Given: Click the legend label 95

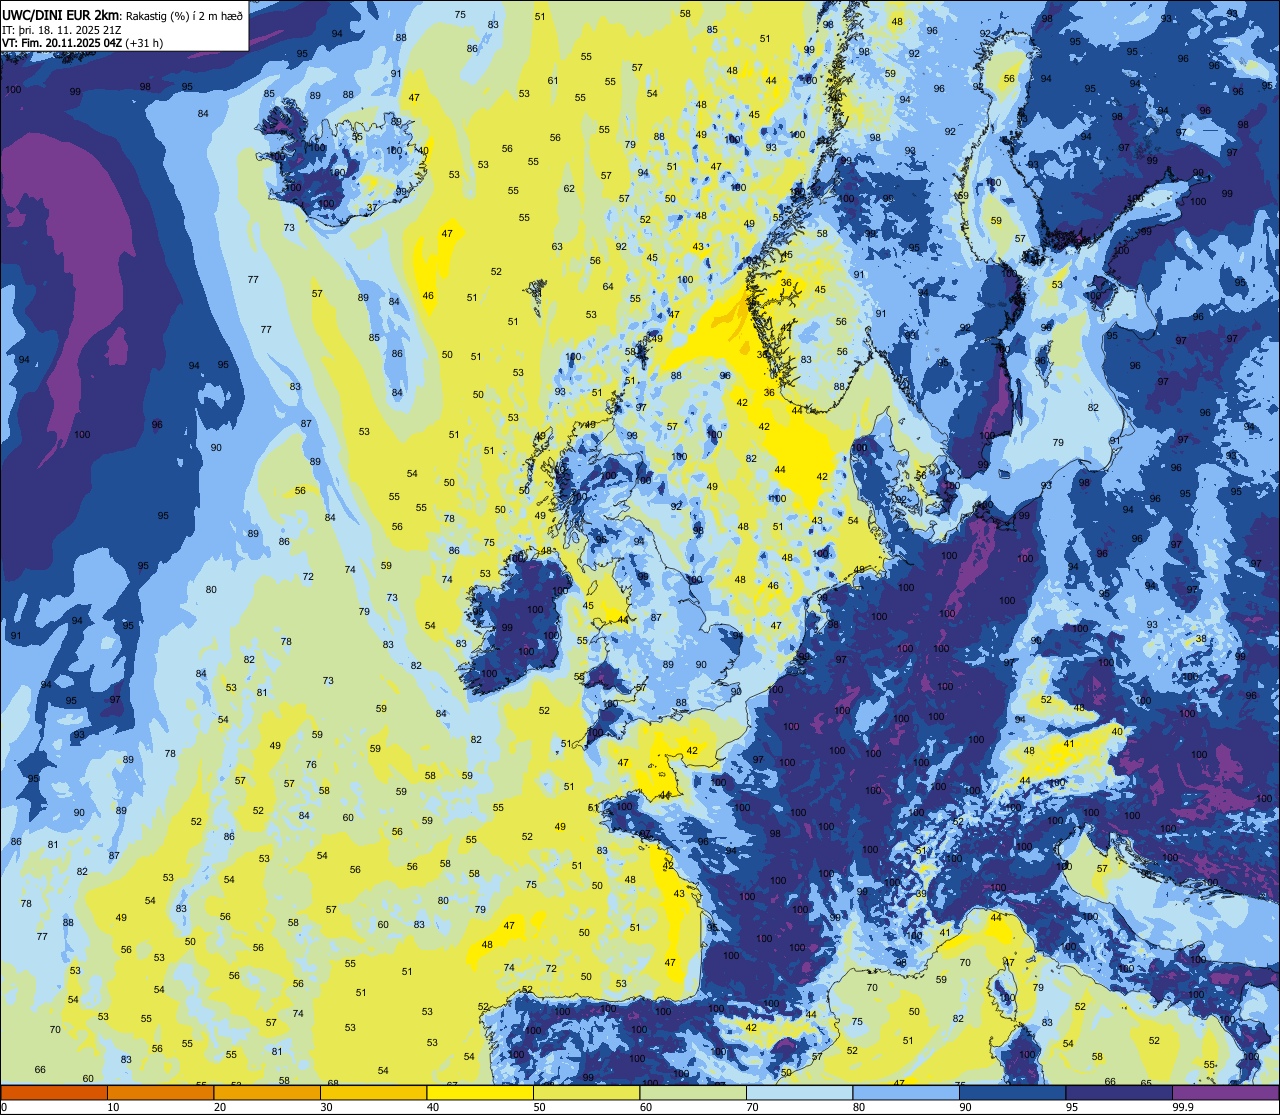Looking at the screenshot, I should (x=1072, y=1107).
